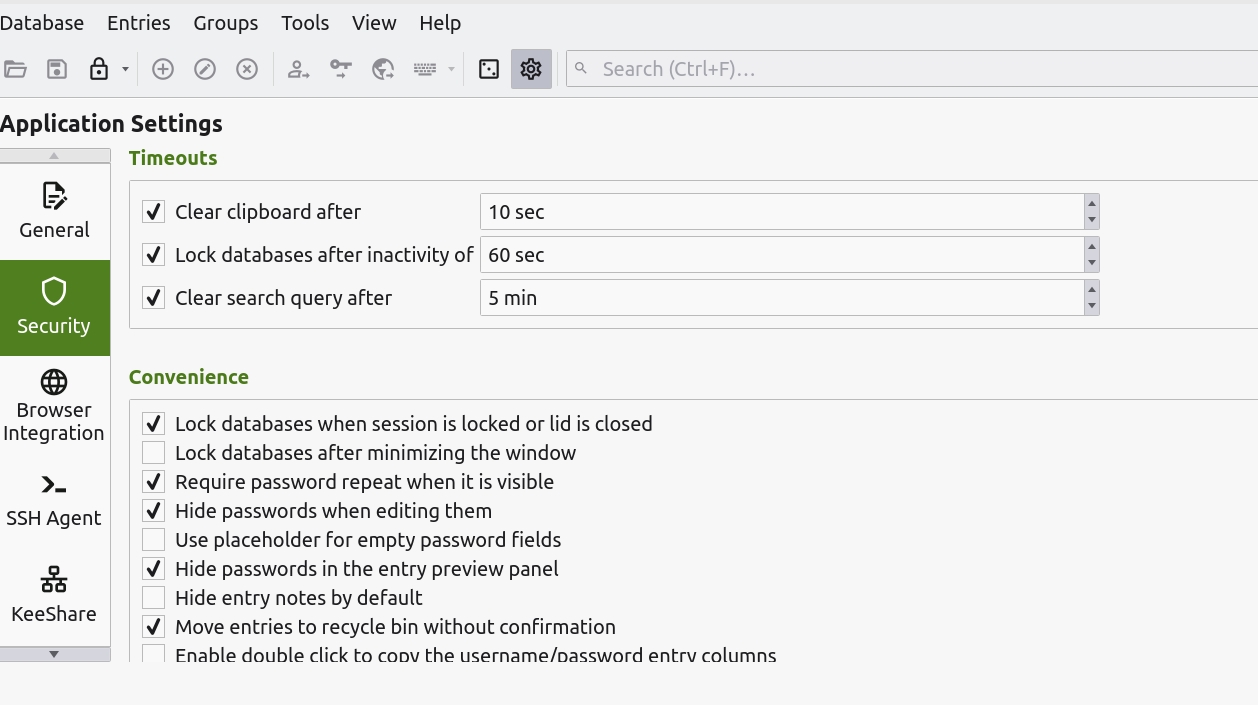Select the Add new entry icon
Viewport: 1258px width, 705px height.
click(x=162, y=69)
